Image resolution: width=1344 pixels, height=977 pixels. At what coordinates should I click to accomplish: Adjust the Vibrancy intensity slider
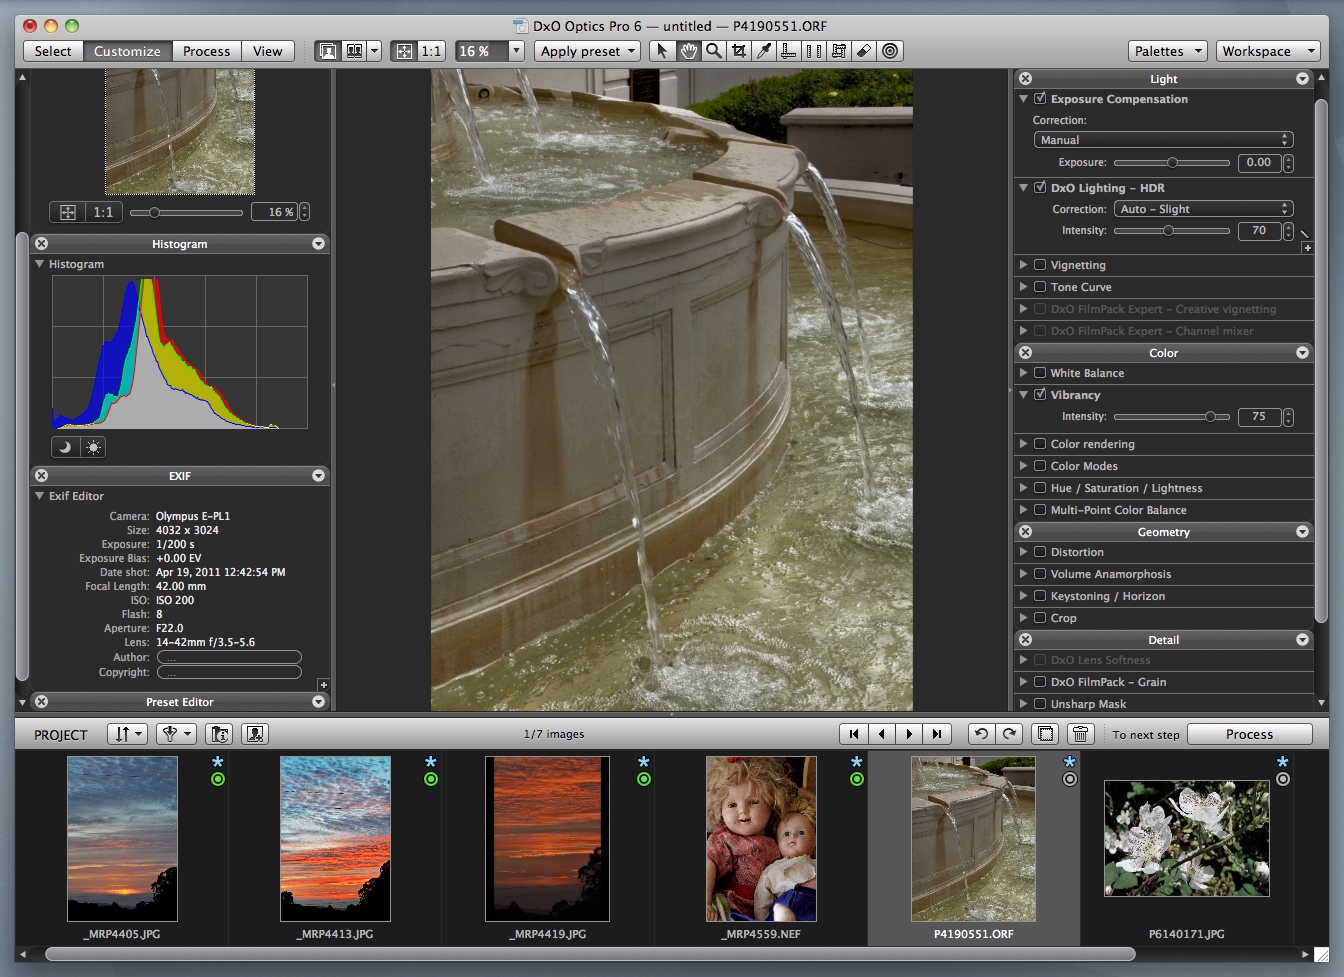tap(1211, 417)
